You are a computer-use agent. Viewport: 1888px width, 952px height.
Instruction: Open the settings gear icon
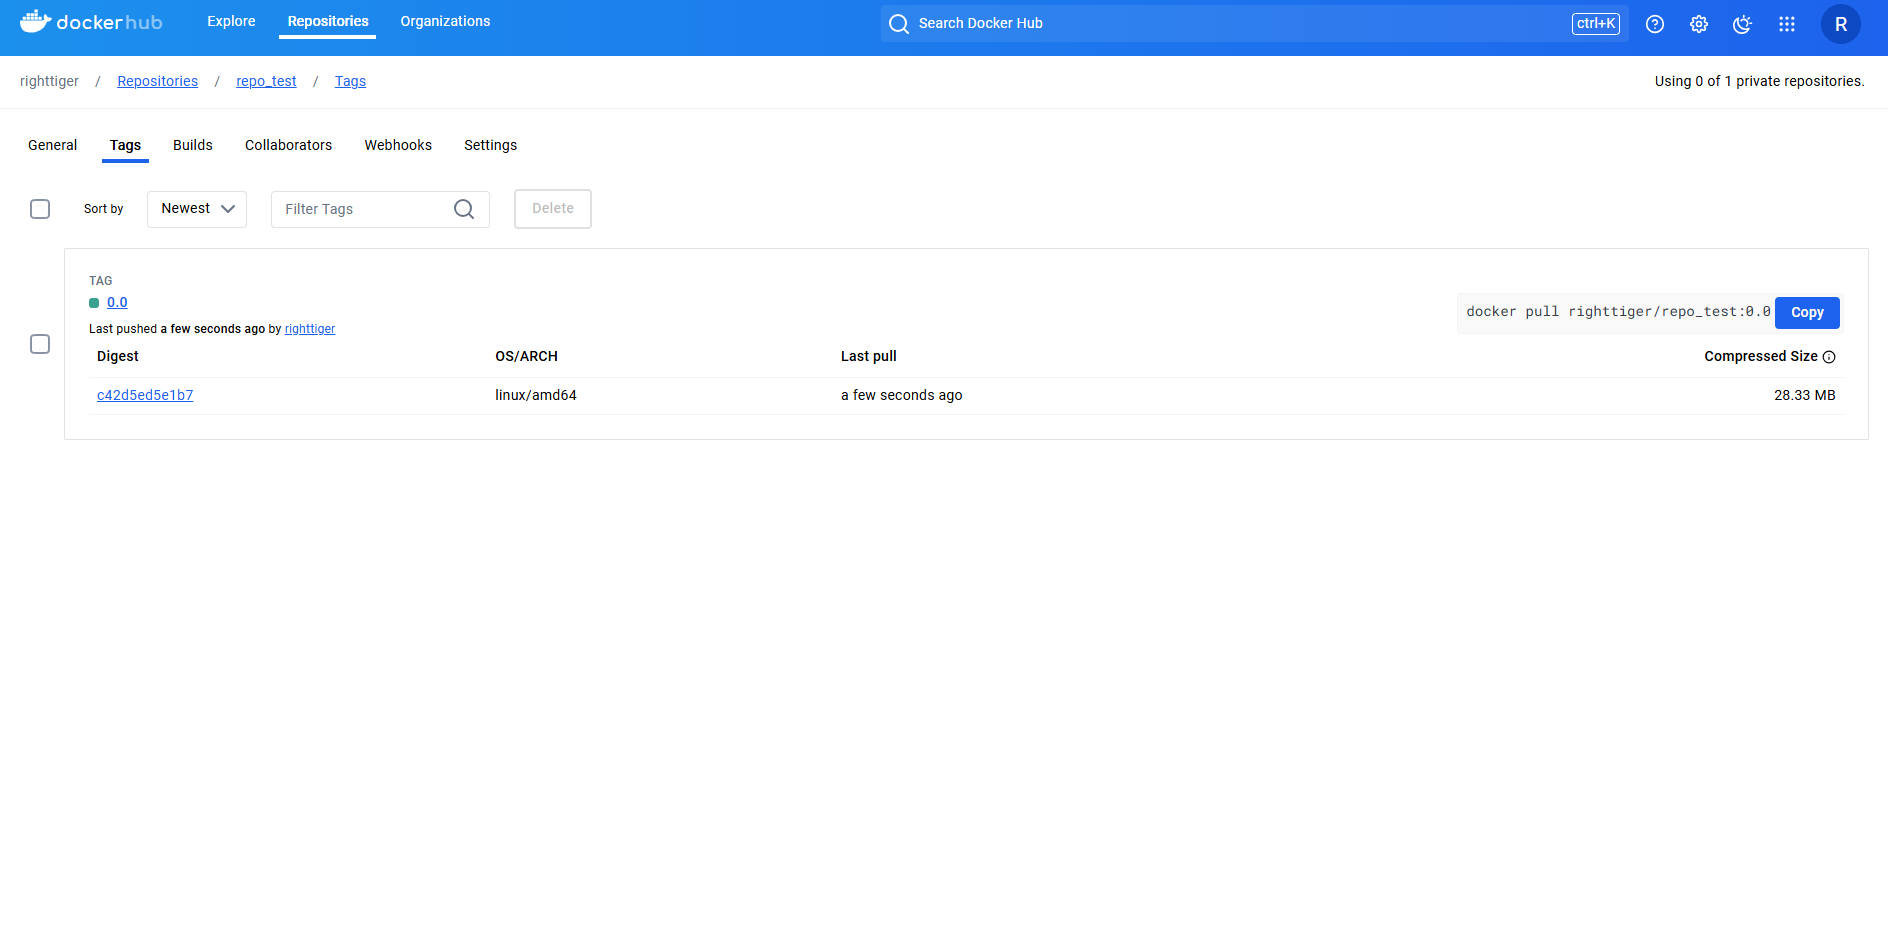1699,24
